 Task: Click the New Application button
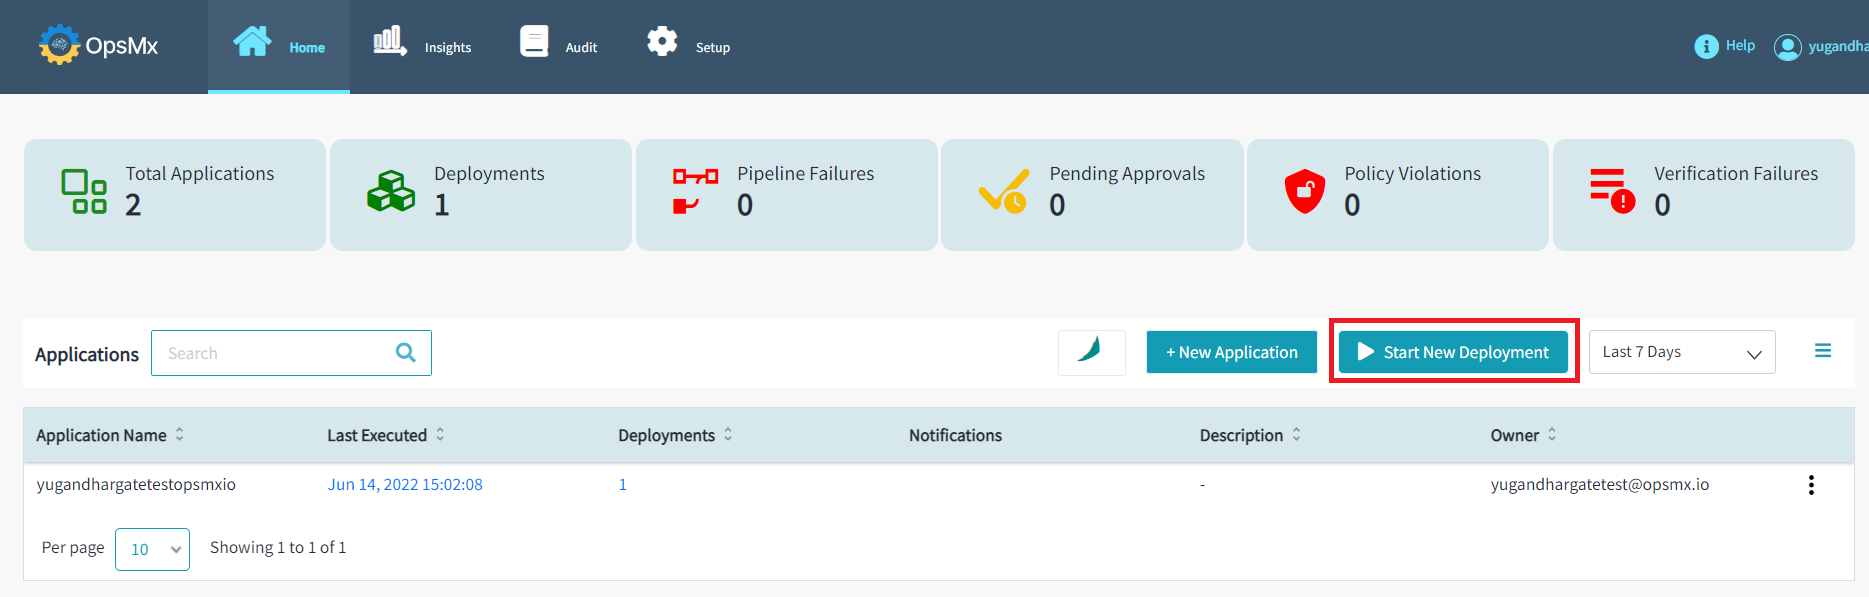[1231, 352]
